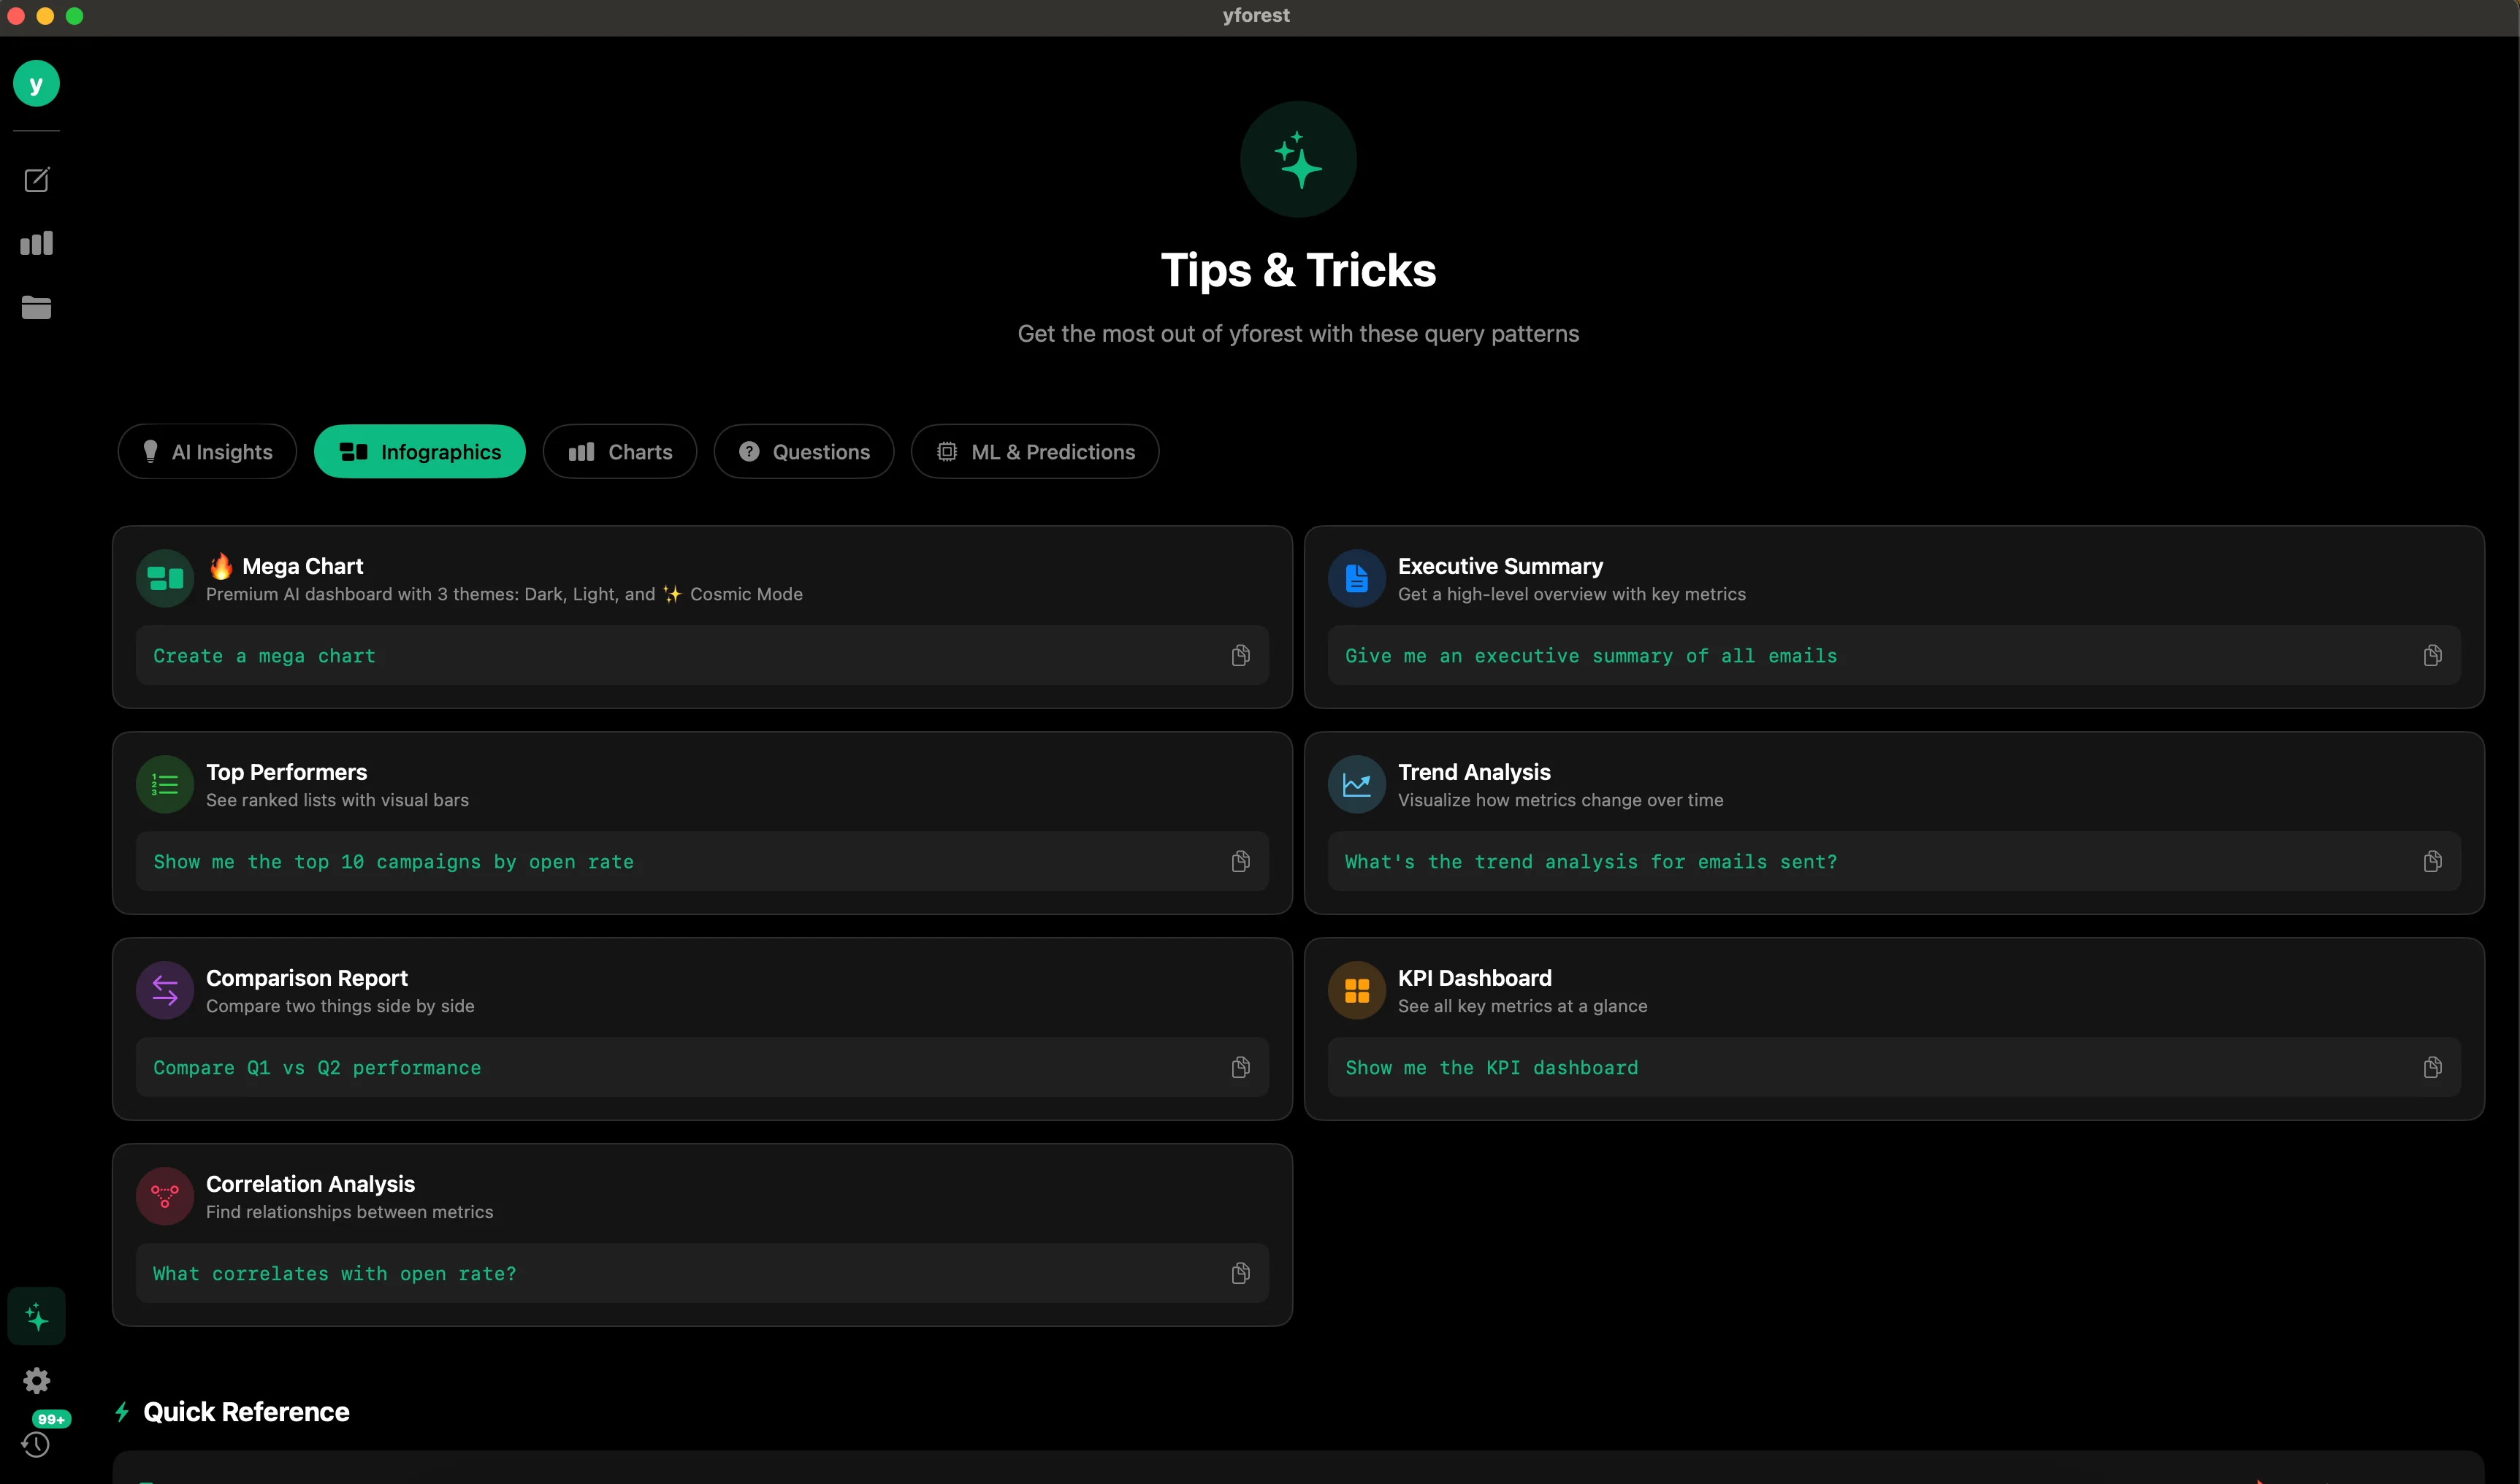Open history clock icon with 99+ badge
This screenshot has width=2520, height=1484.
pyautogui.click(x=36, y=1445)
